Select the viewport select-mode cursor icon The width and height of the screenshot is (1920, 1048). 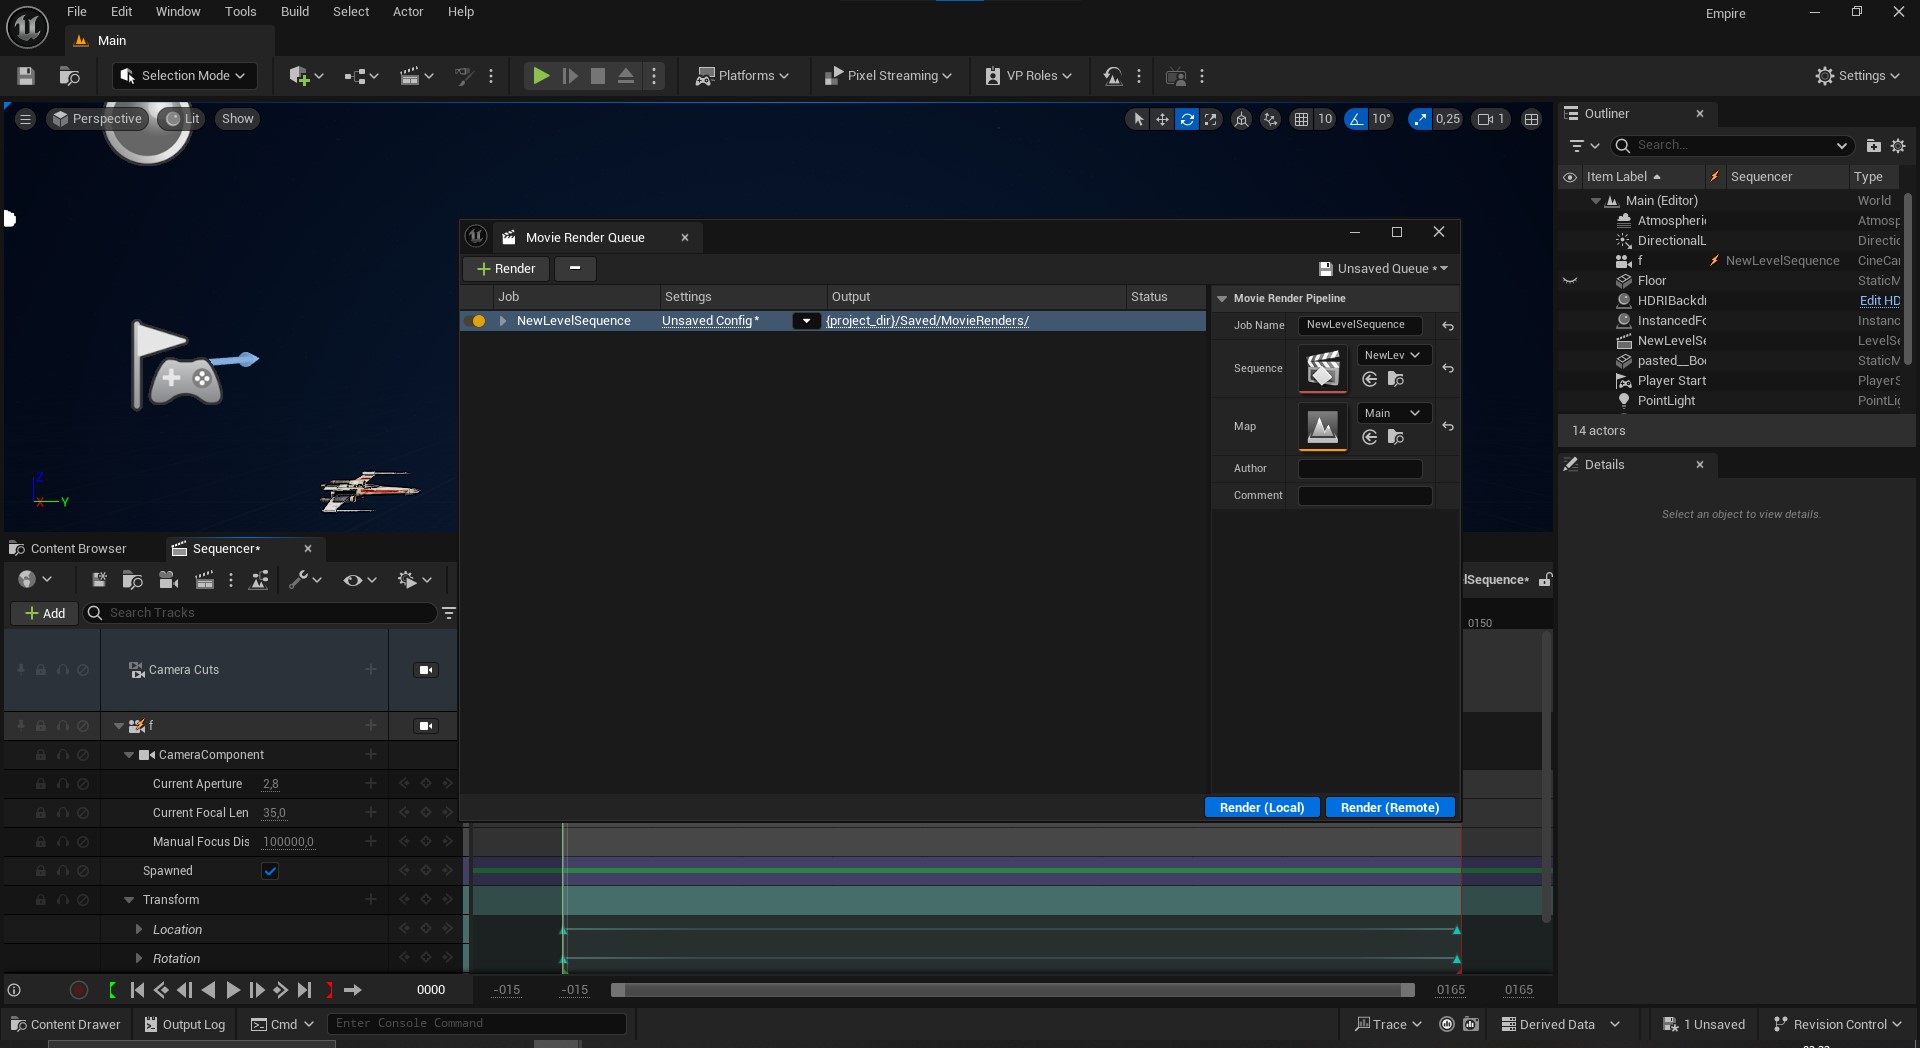point(1138,119)
